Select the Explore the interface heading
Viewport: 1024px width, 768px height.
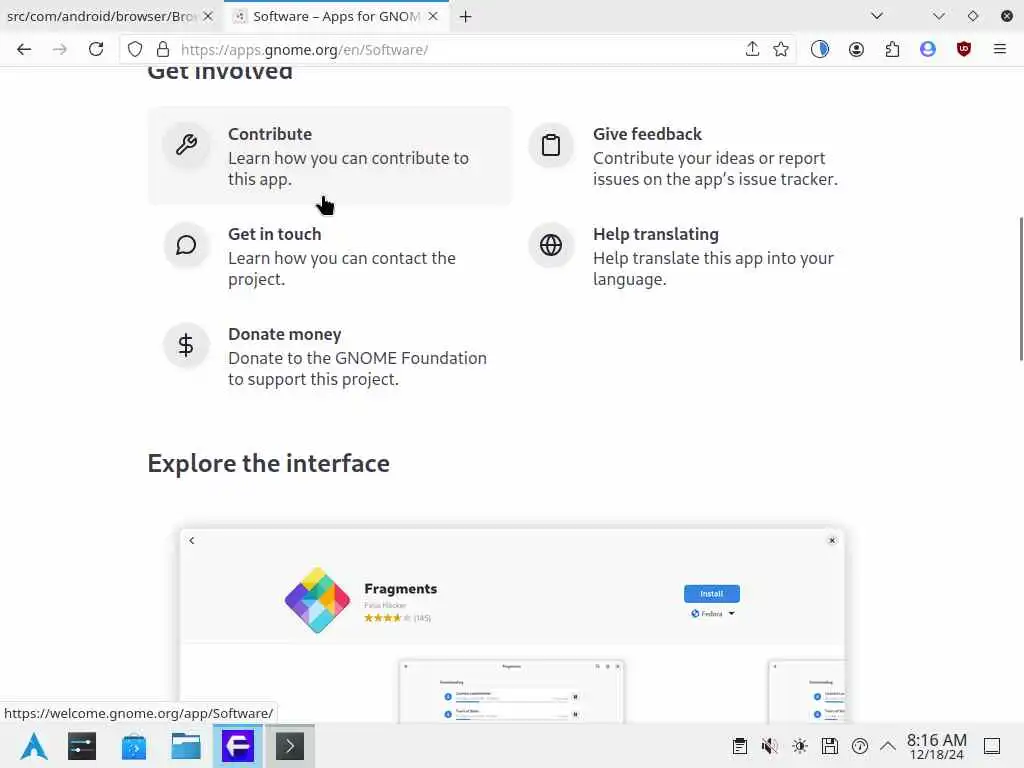coord(268,463)
